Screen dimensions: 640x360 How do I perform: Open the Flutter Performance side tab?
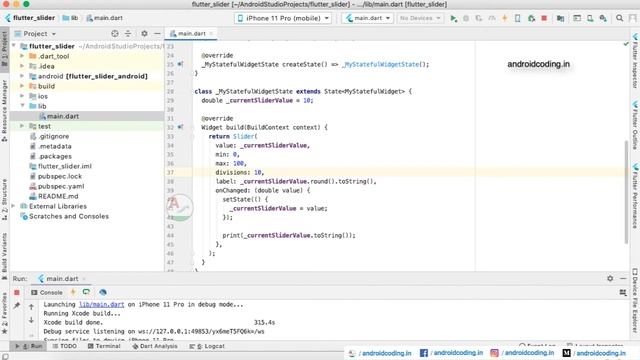635,196
